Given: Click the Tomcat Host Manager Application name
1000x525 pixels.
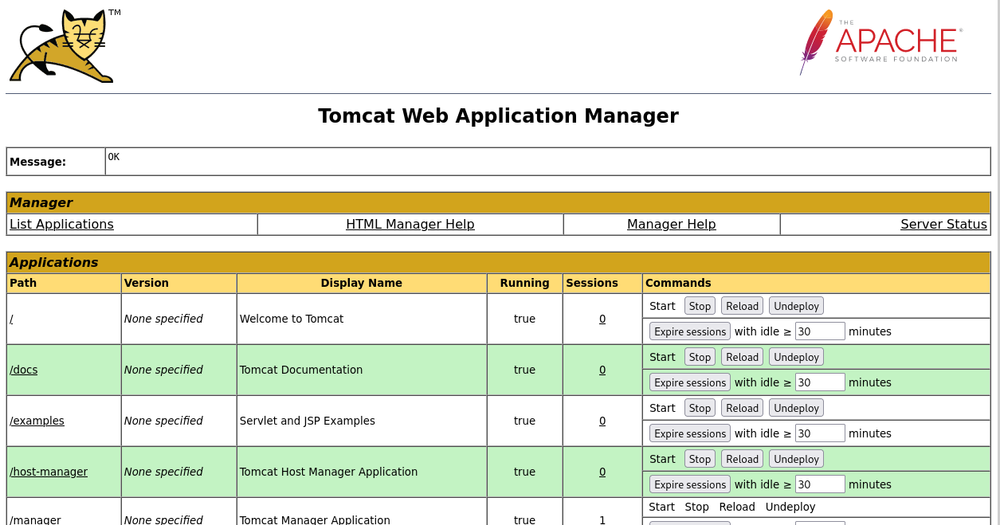Looking at the screenshot, I should pyautogui.click(x=328, y=472).
